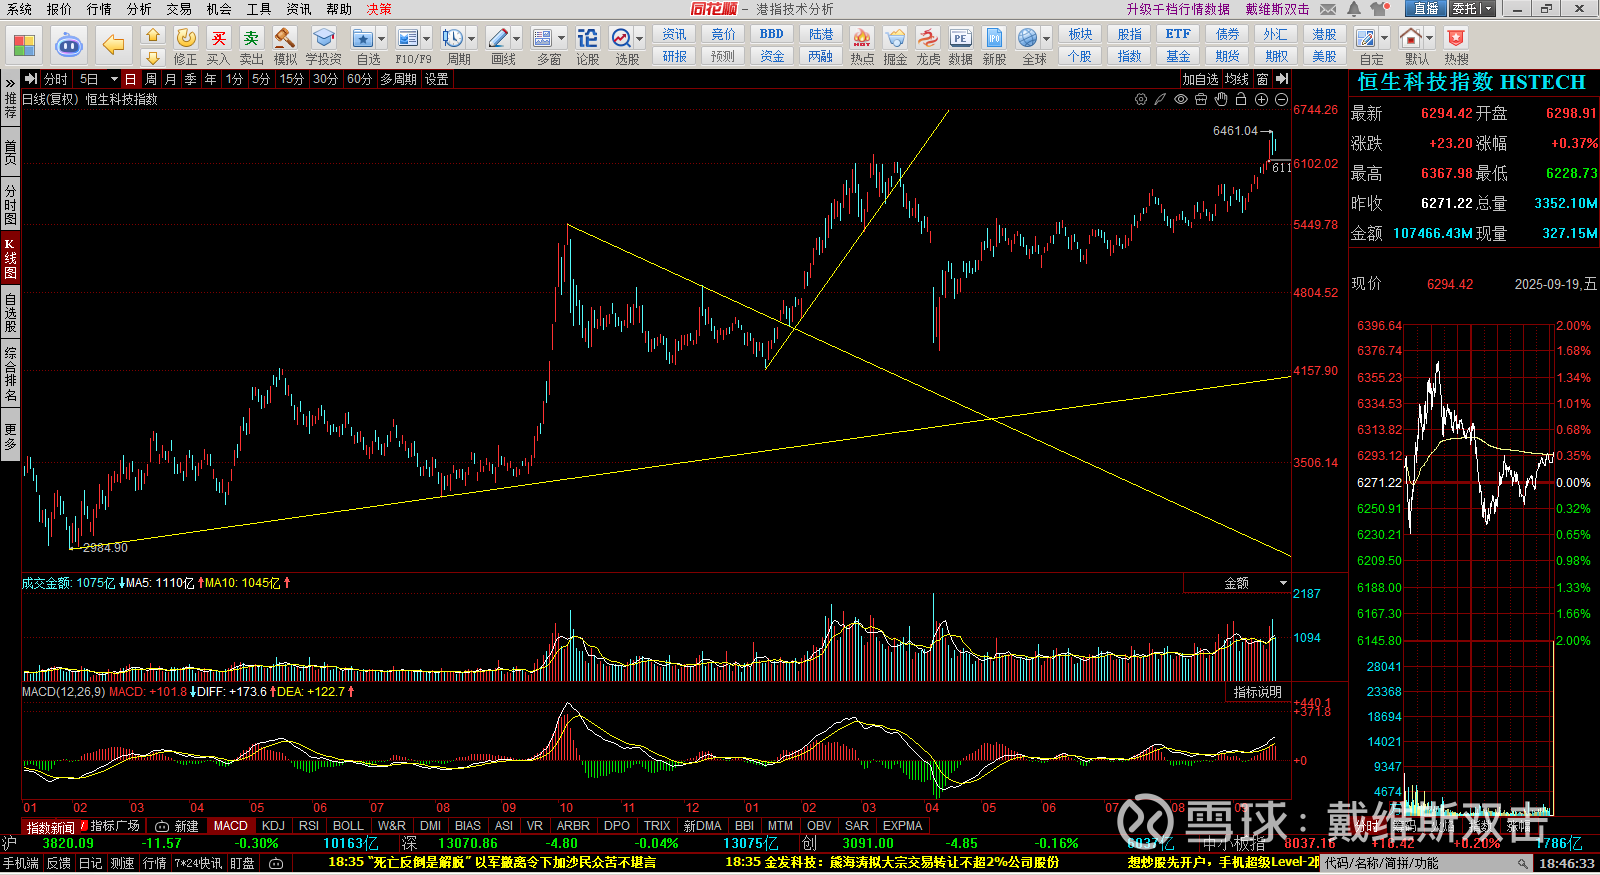Expand the 画线 pencil dropdown arrow
This screenshot has width=1600, height=875.
tap(516, 39)
